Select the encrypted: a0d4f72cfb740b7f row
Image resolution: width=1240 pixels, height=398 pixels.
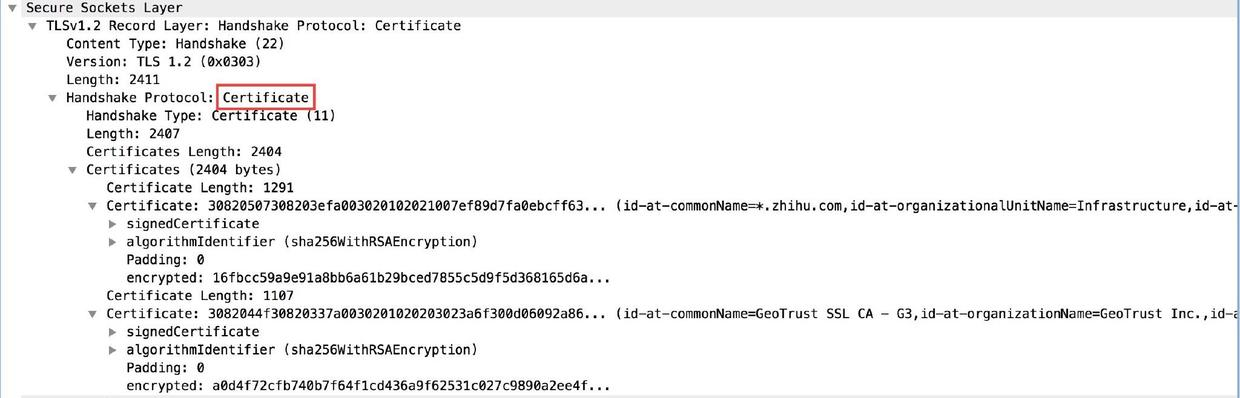click(x=620, y=386)
